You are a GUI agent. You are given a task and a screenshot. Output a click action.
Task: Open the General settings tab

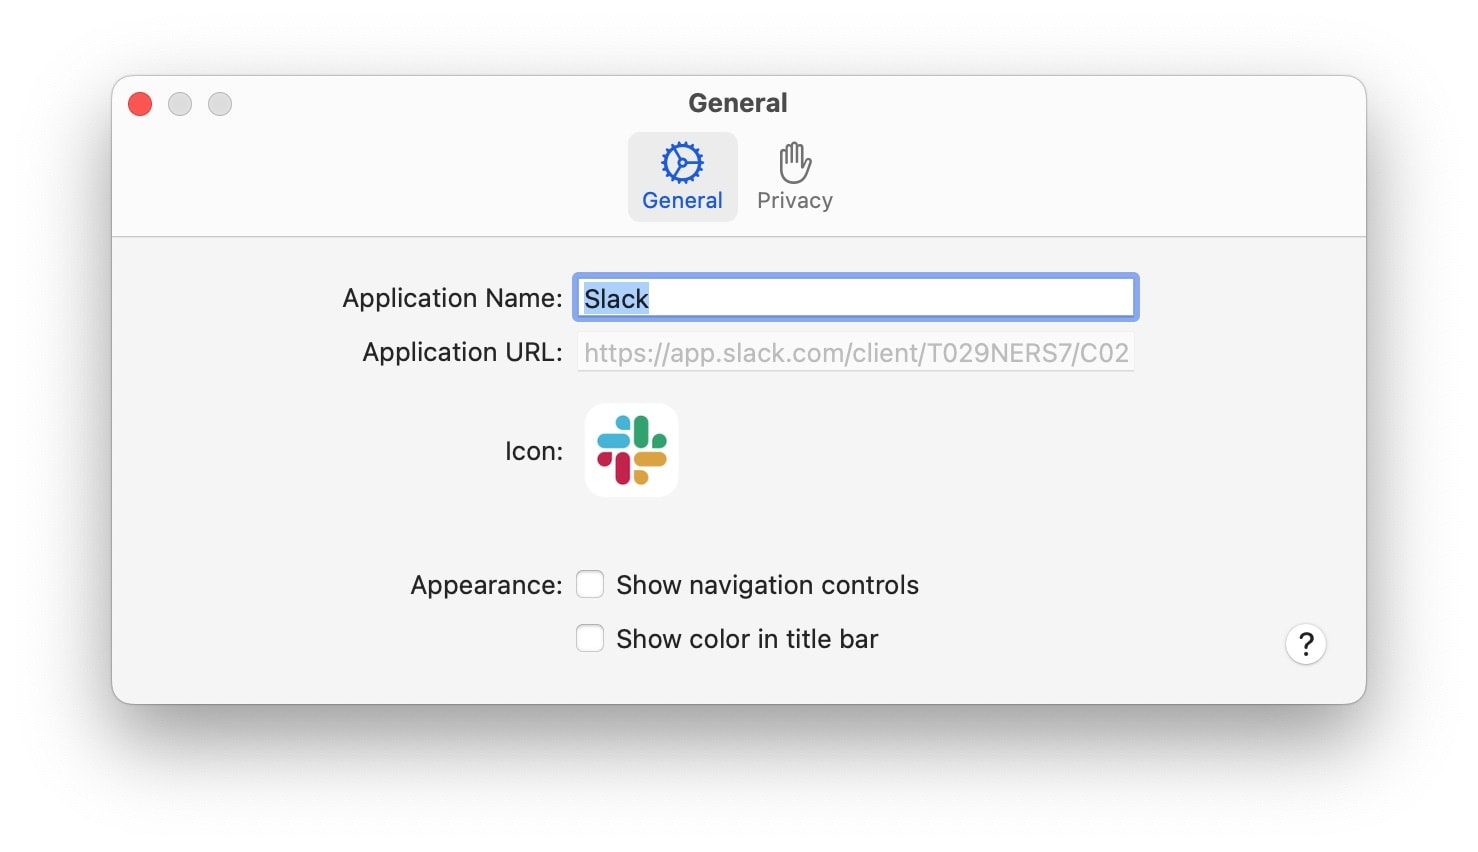pyautogui.click(x=683, y=177)
